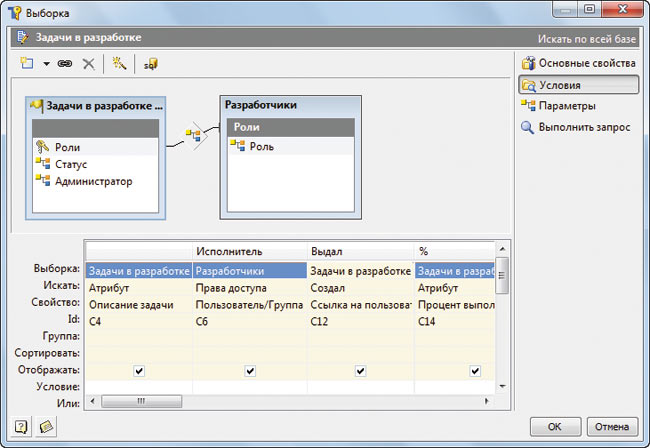Click the grid's horizontal scrollbar thumb
The image size is (650, 448).
tap(140, 401)
